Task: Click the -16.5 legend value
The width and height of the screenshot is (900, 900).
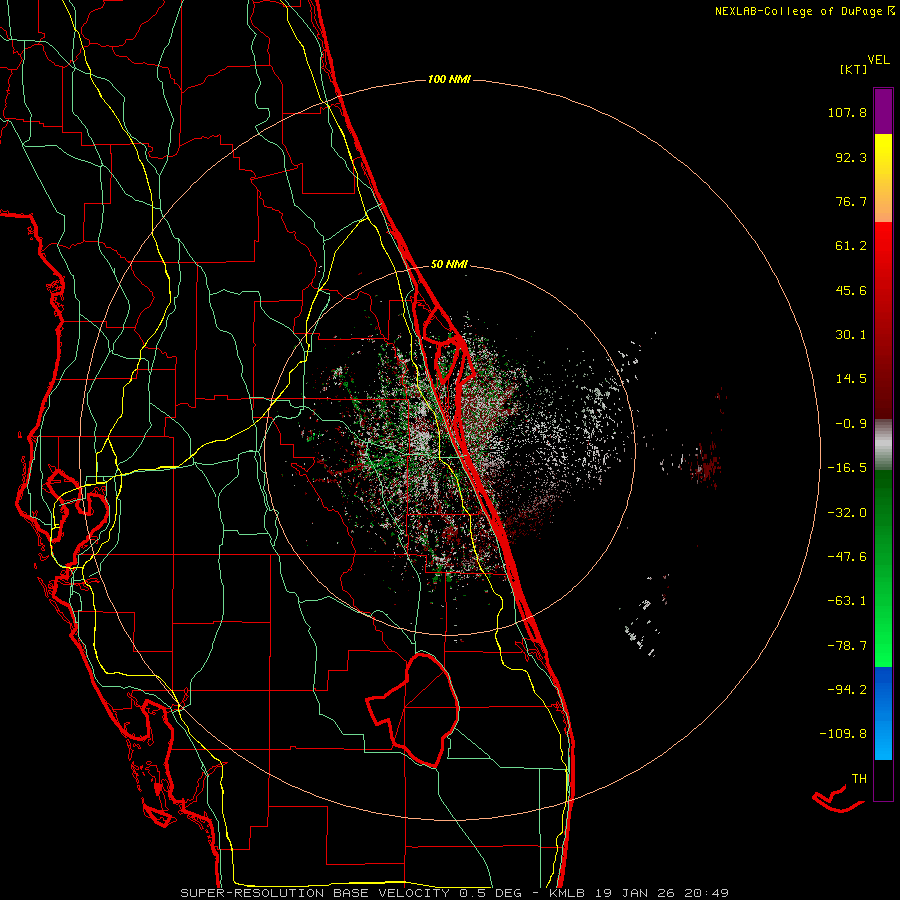Action: coord(847,468)
